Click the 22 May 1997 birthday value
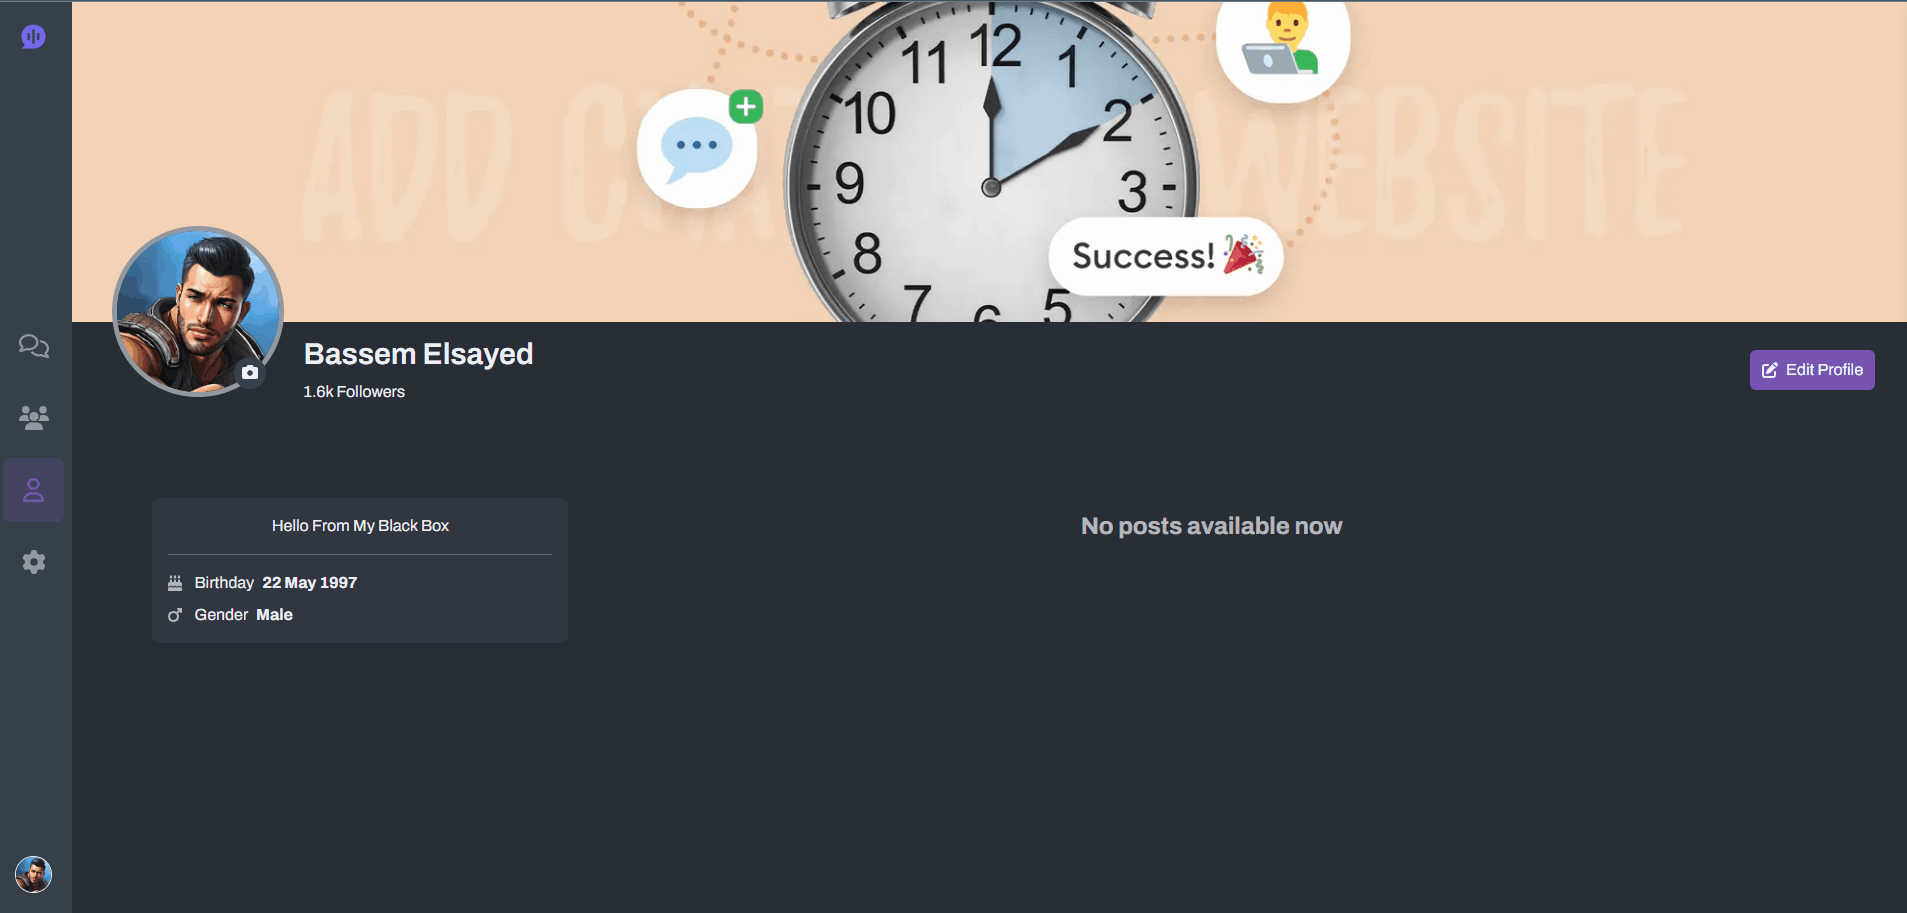Viewport: 1907px width, 913px height. tap(310, 583)
